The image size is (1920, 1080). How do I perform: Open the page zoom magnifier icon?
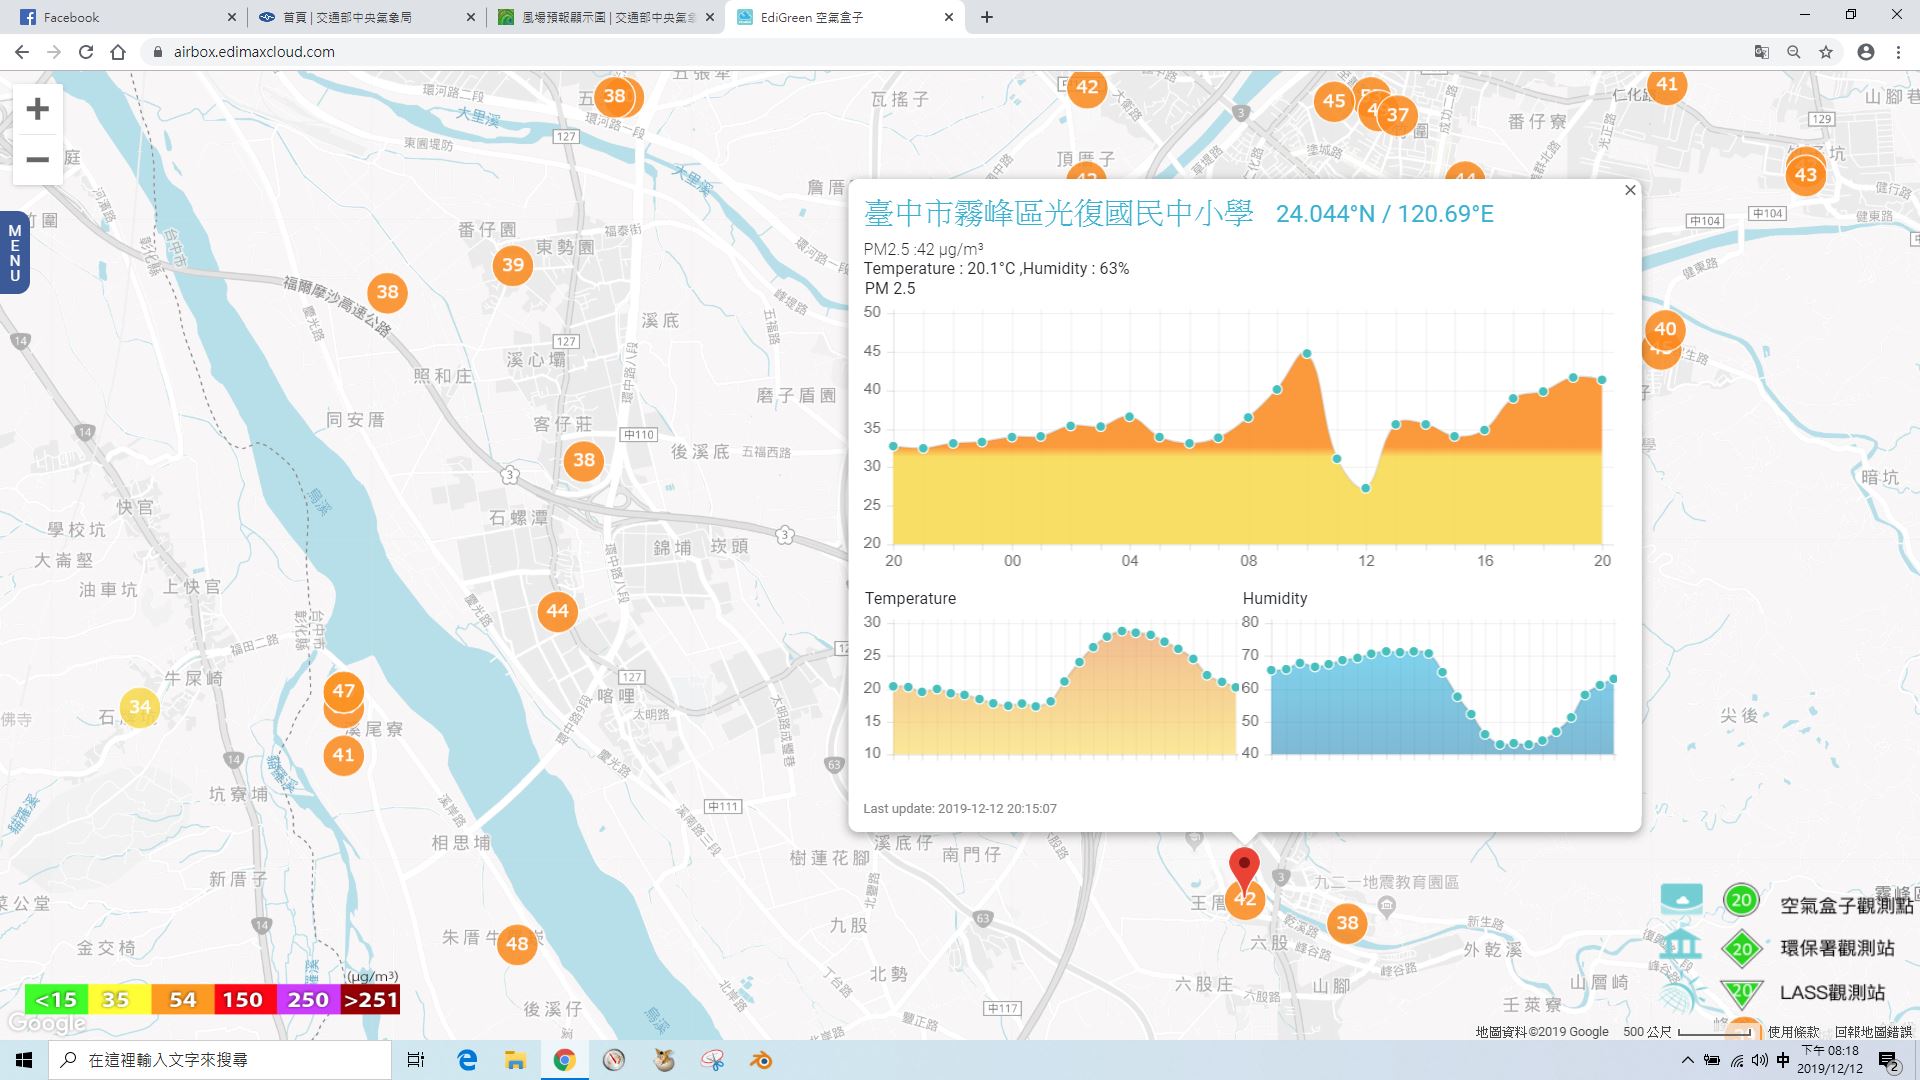coord(1794,52)
